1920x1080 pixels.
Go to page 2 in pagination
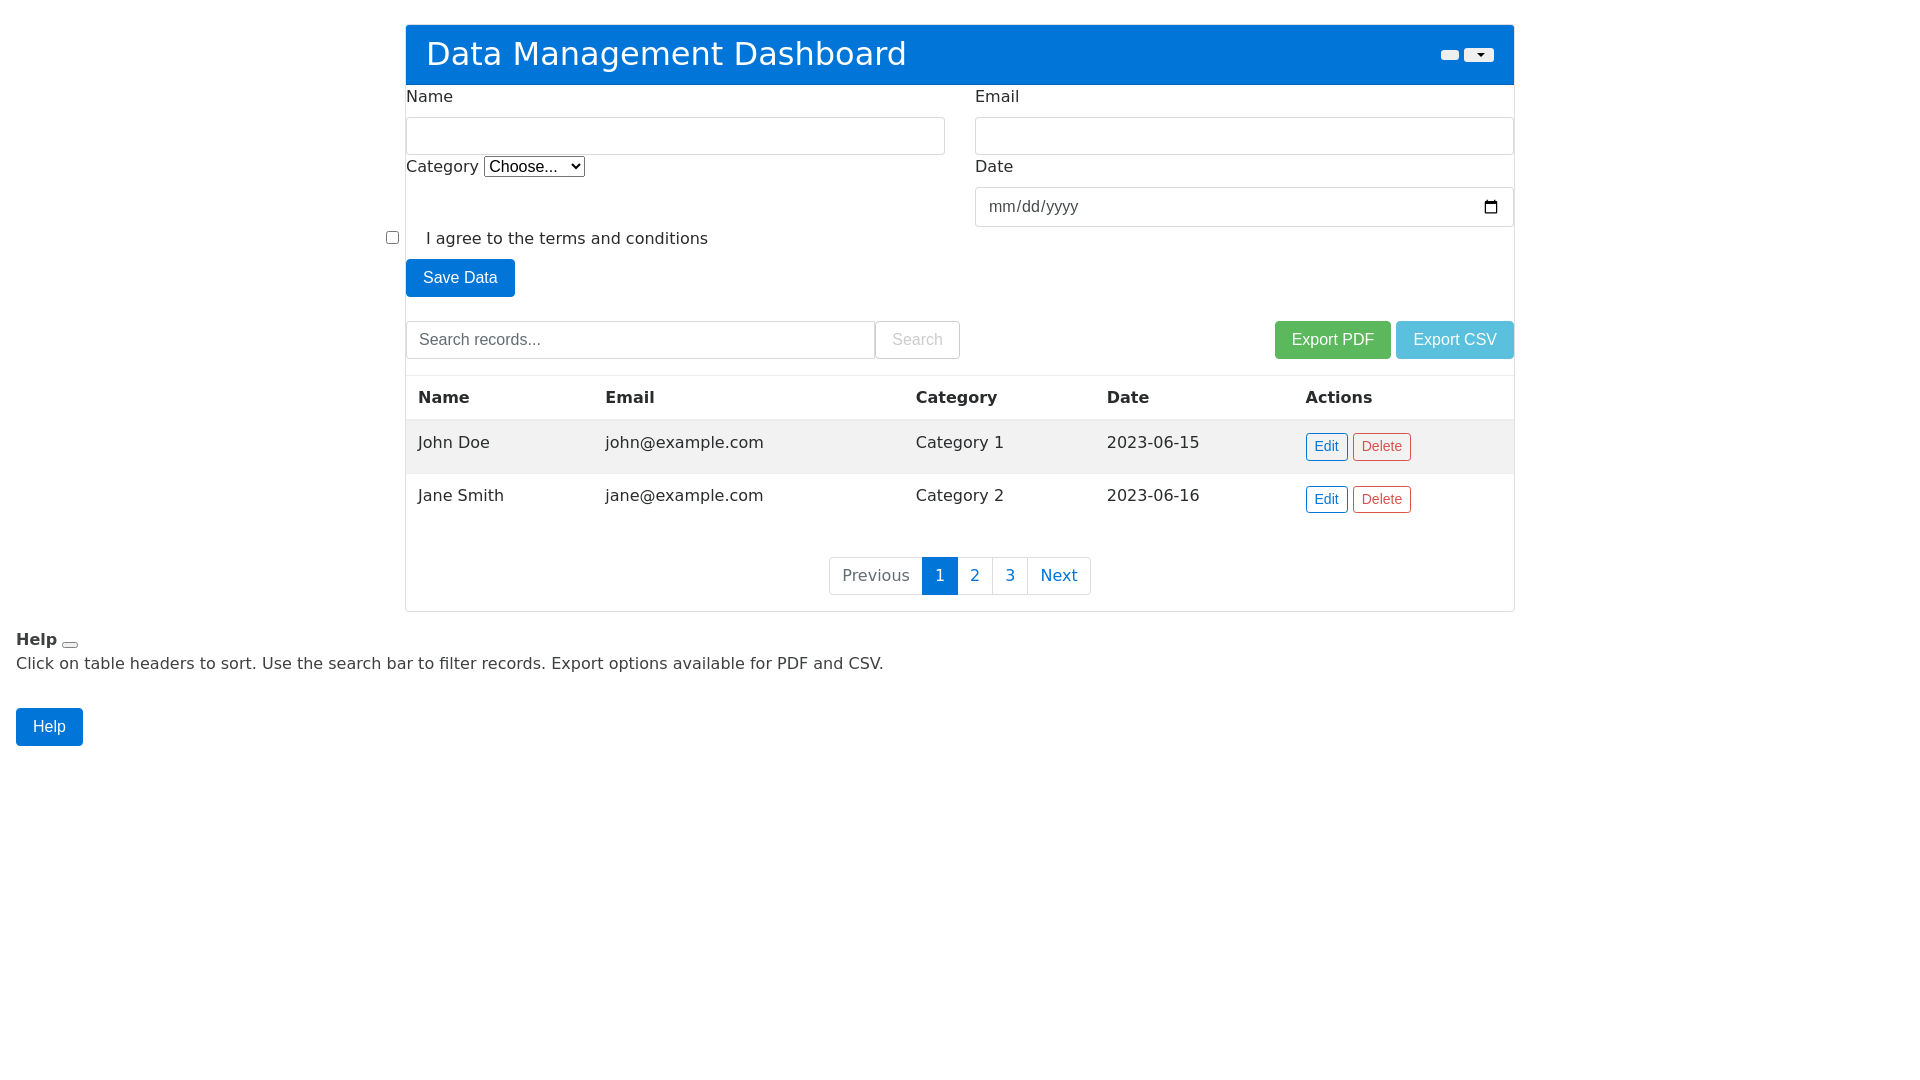[x=974, y=576]
